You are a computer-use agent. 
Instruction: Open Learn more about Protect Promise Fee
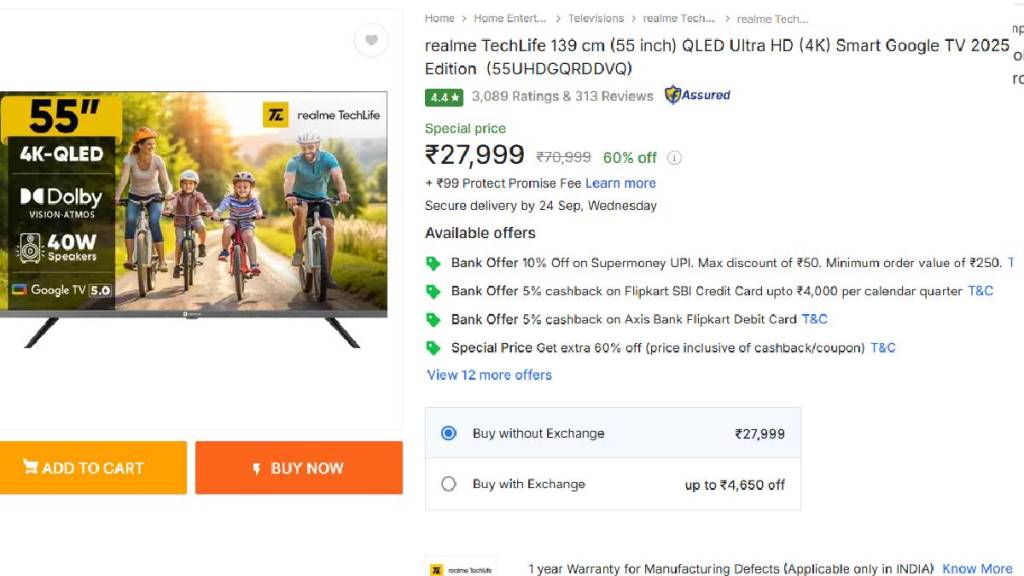click(620, 183)
